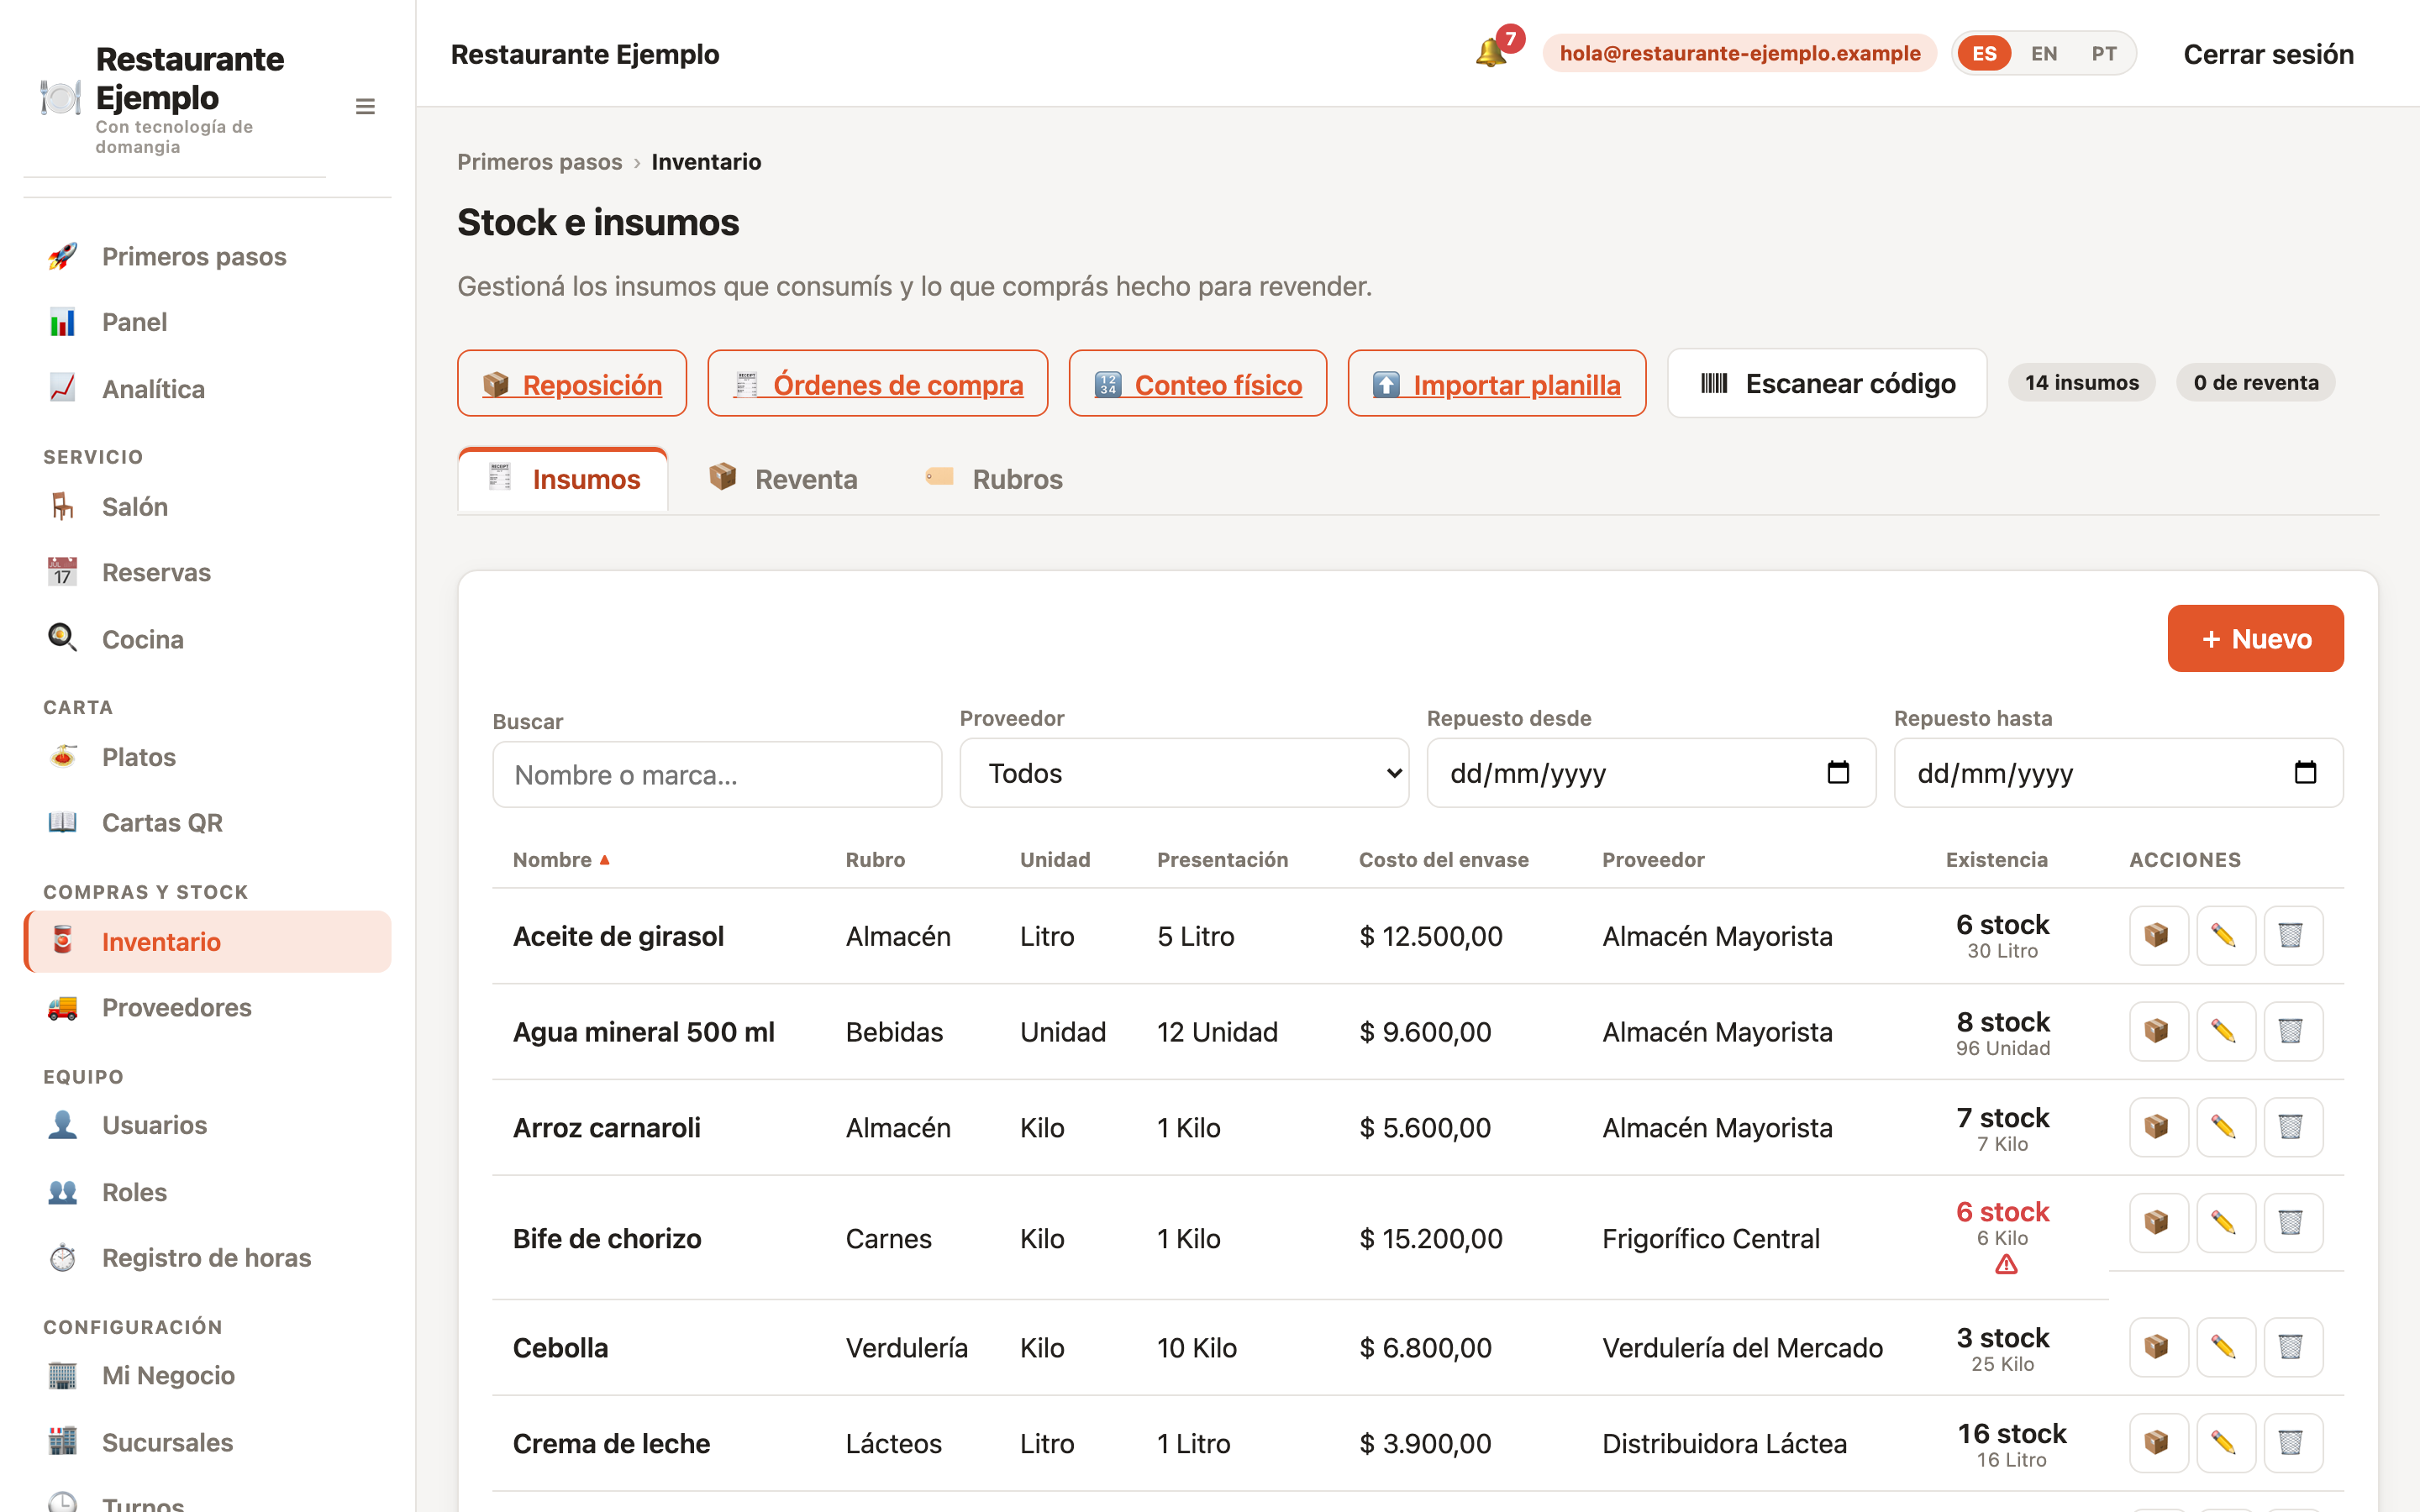Open the Proveedor Todos dropdown
Screen dimensions: 2420x1512
click(x=1184, y=773)
